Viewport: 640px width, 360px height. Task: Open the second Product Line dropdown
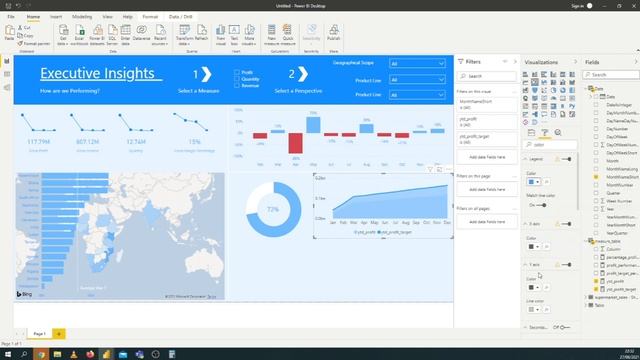tap(417, 95)
